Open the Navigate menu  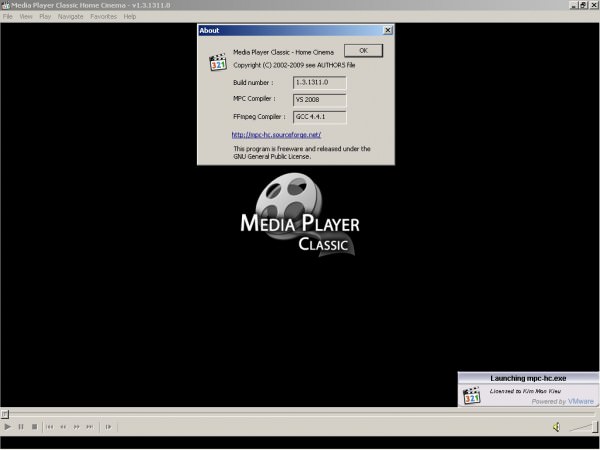(71, 17)
